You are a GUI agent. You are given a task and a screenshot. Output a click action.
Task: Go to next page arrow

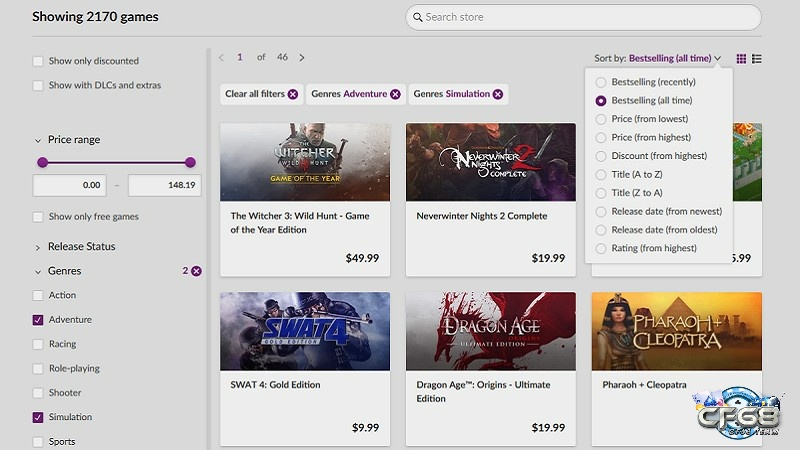pyautogui.click(x=302, y=58)
